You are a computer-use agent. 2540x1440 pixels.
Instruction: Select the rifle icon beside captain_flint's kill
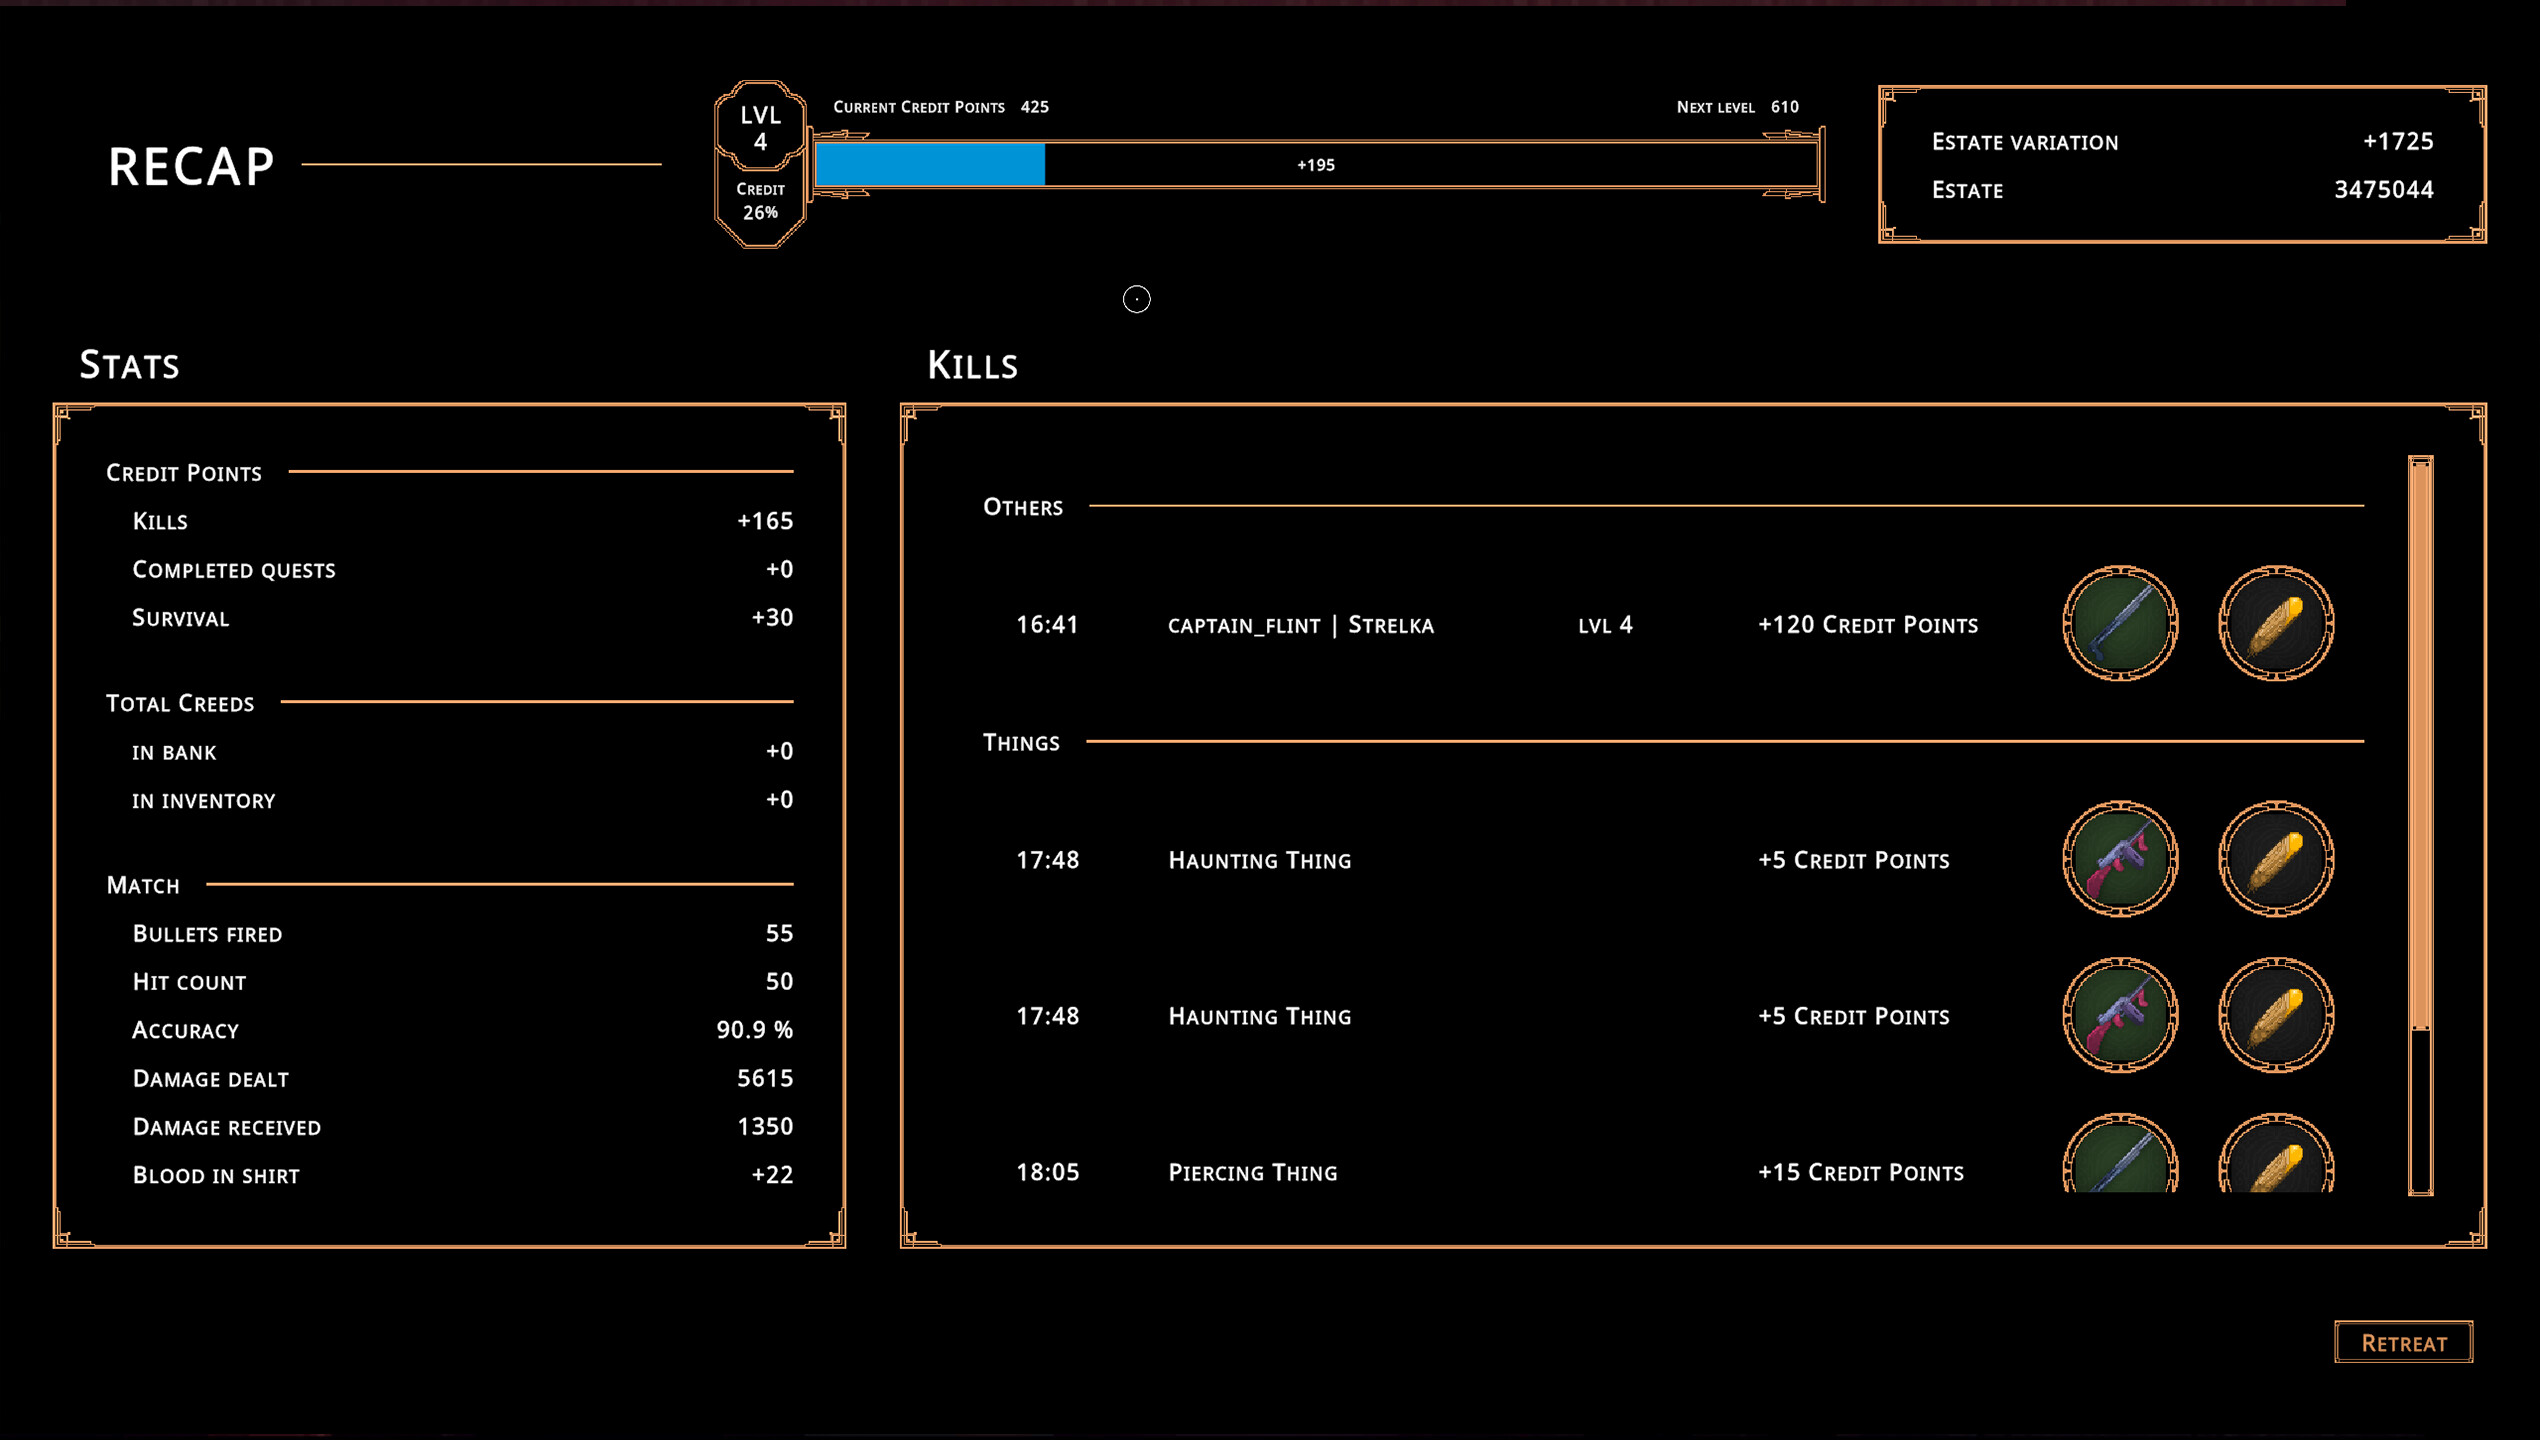pyautogui.click(x=2120, y=624)
